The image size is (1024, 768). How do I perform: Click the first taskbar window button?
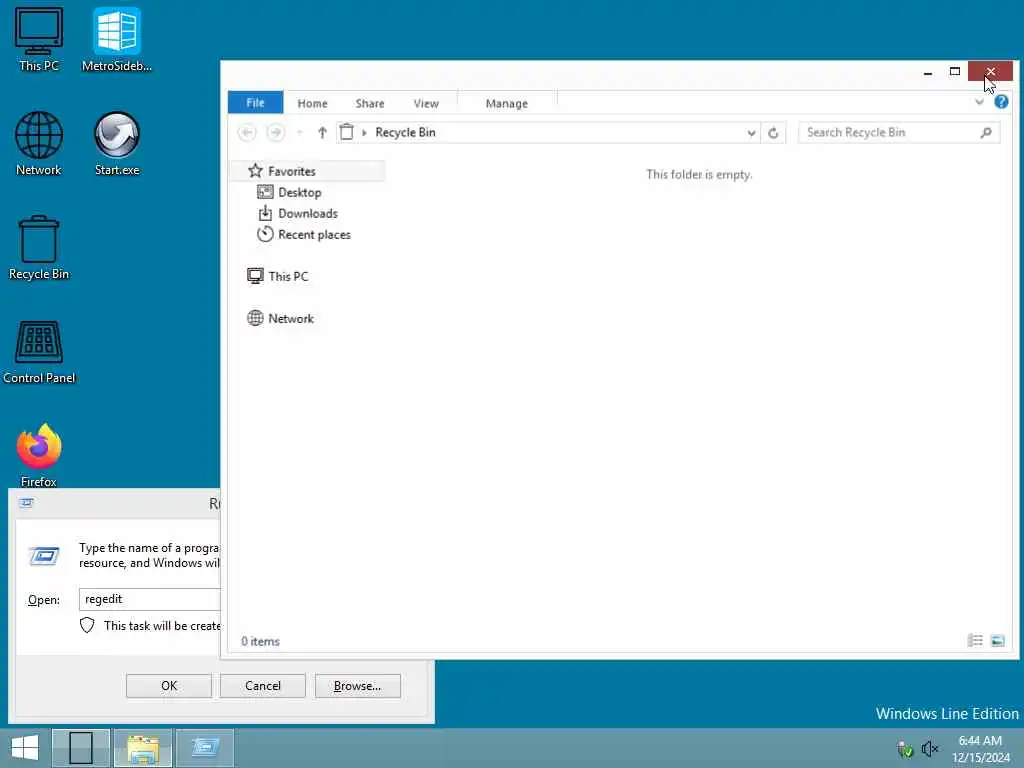coord(81,748)
